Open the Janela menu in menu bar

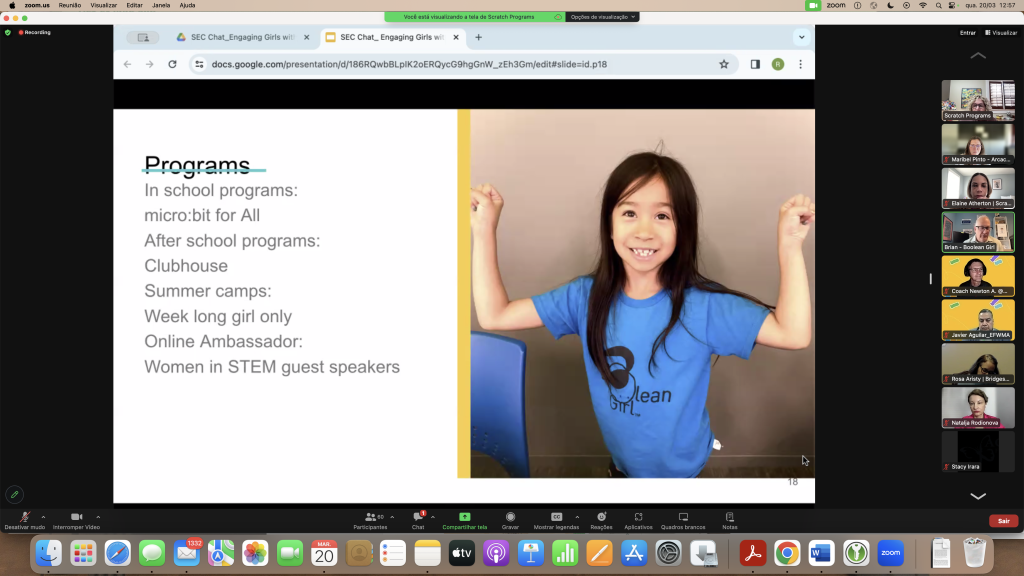coord(160,5)
